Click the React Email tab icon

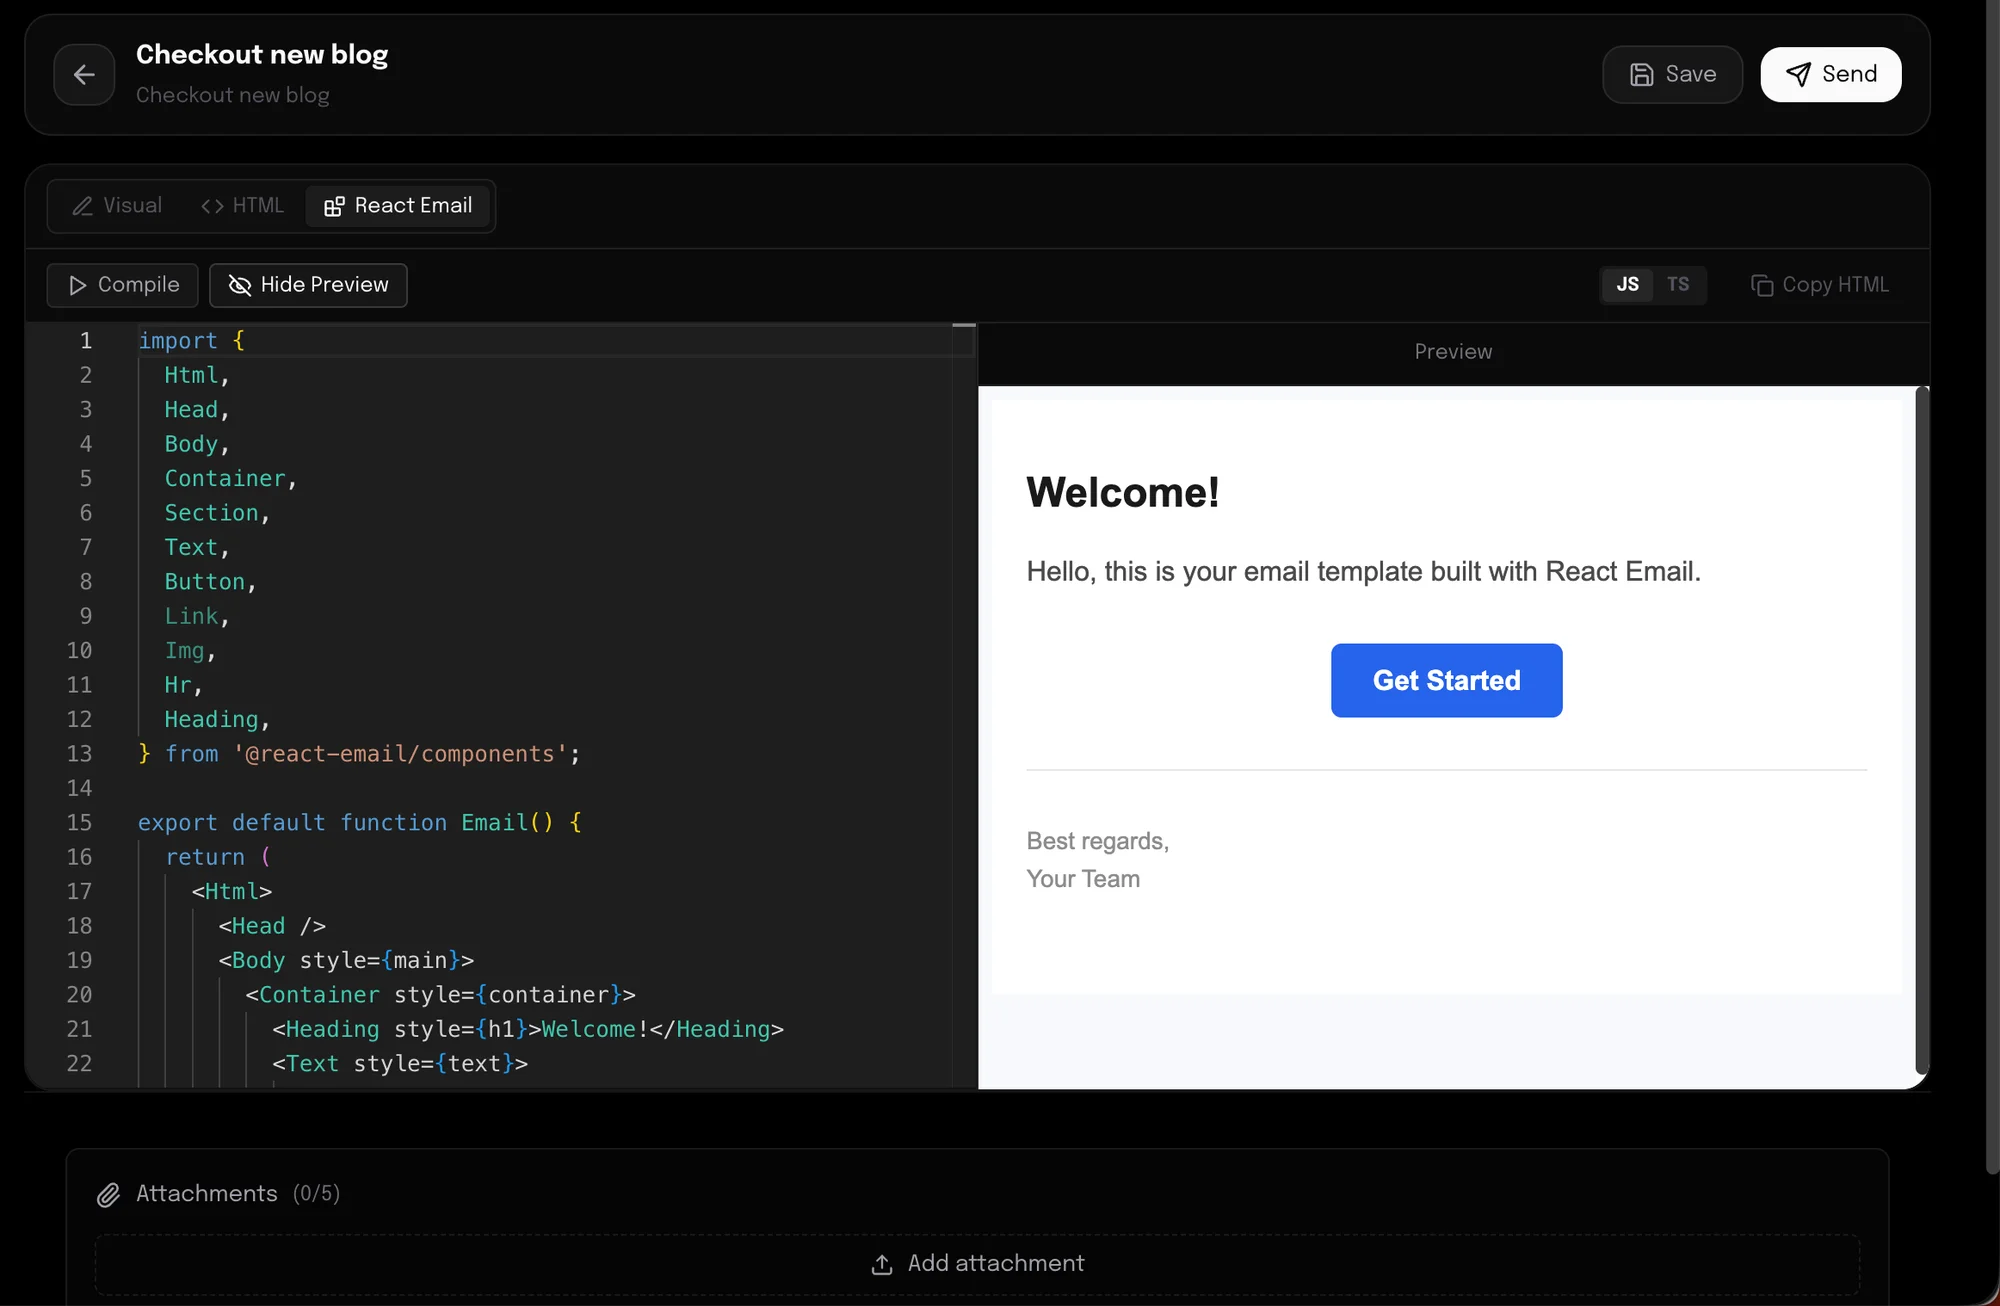click(334, 206)
